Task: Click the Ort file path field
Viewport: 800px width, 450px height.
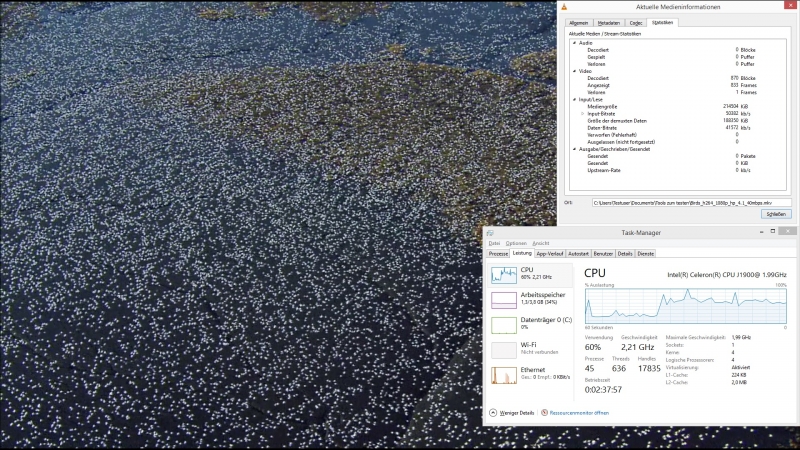Action: [691, 203]
